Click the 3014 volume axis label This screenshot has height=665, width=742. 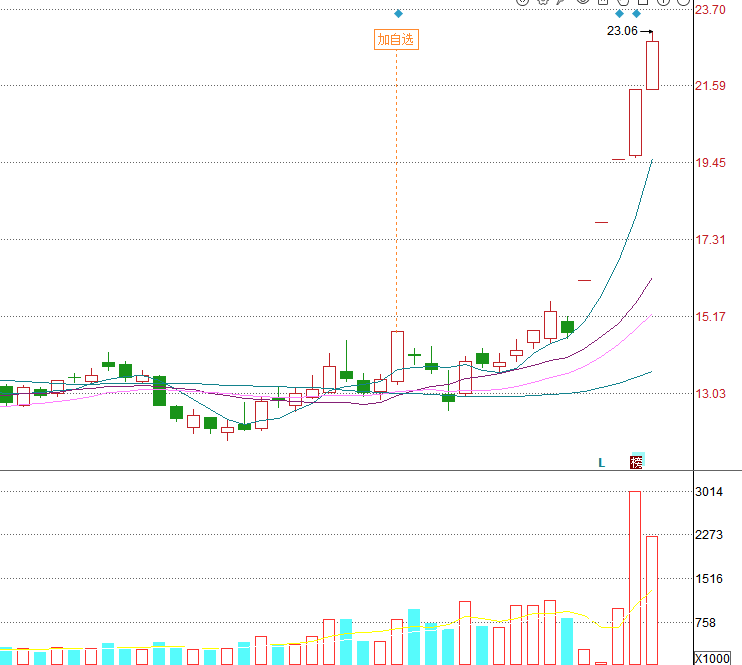click(708, 492)
